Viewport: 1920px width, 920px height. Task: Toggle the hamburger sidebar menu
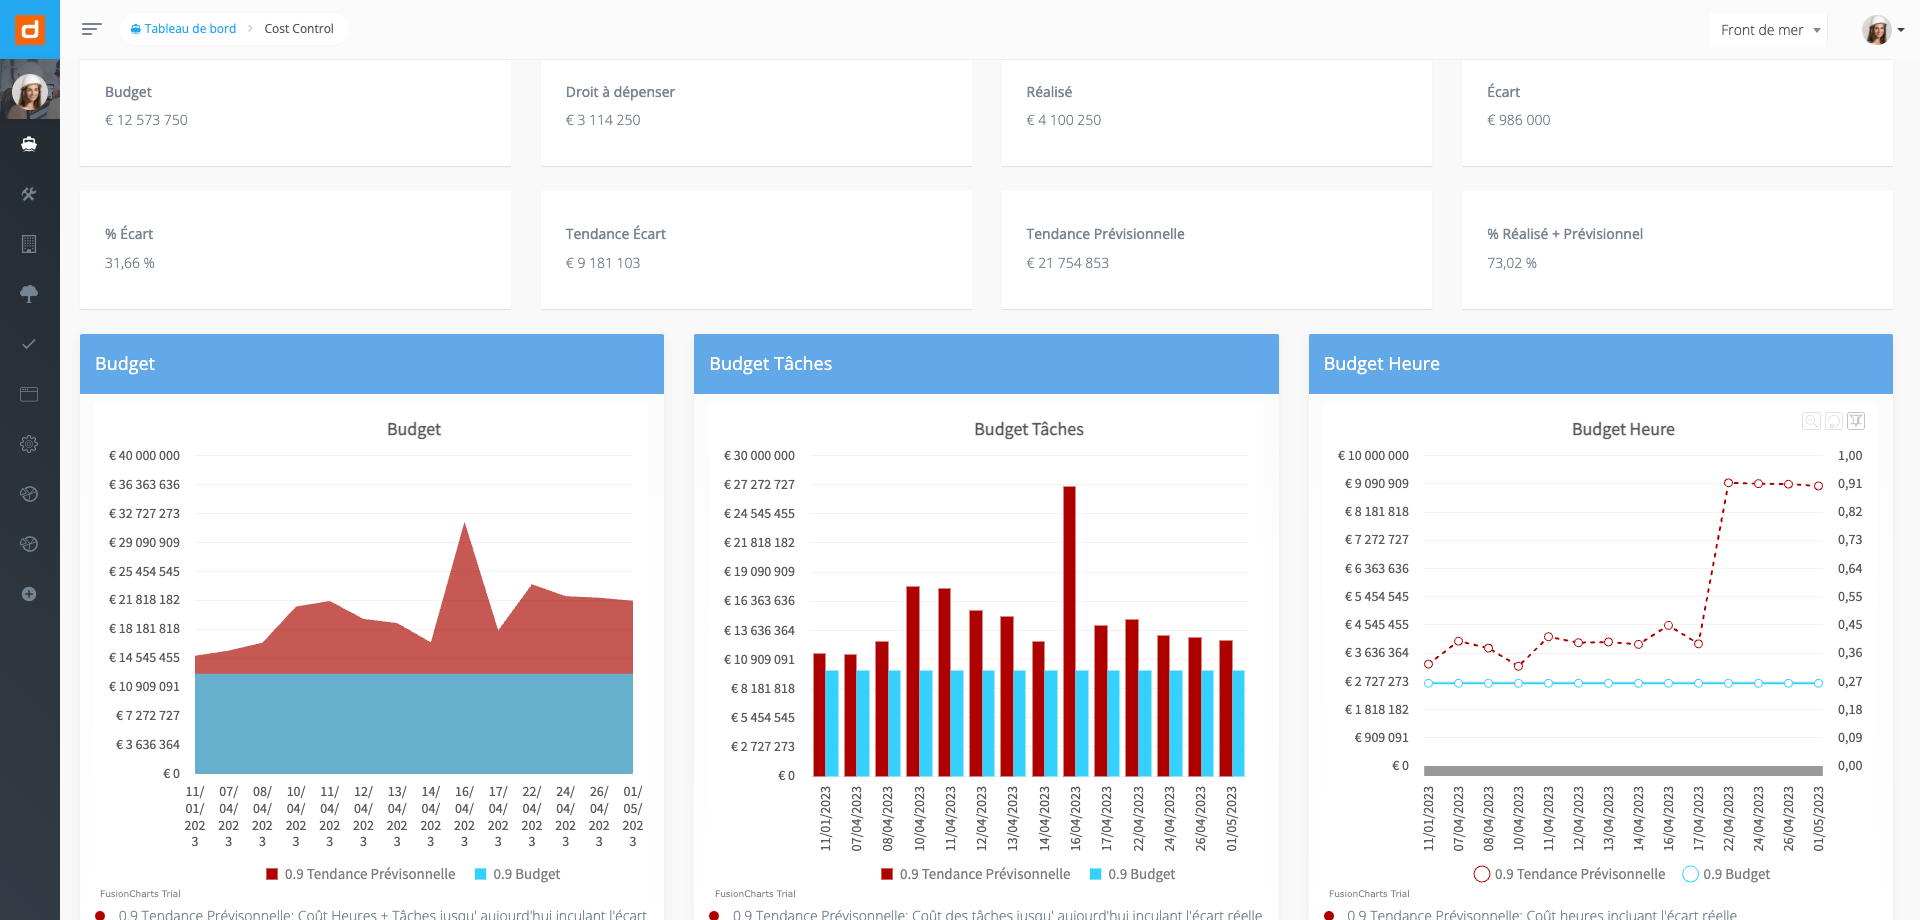92,29
